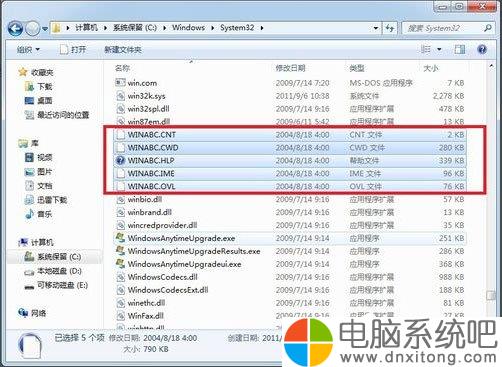Click the win32k.sys file icon
Screen dimensions: 502x367
[x=120, y=96]
